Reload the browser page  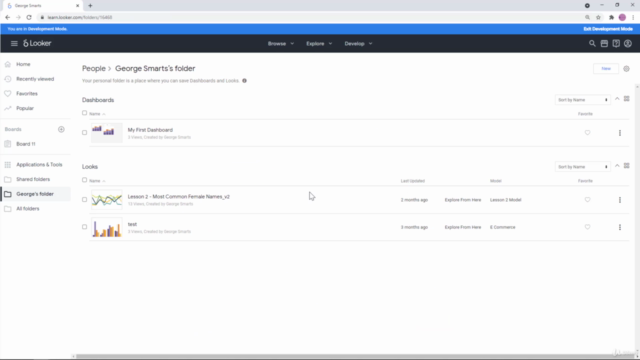click(29, 18)
